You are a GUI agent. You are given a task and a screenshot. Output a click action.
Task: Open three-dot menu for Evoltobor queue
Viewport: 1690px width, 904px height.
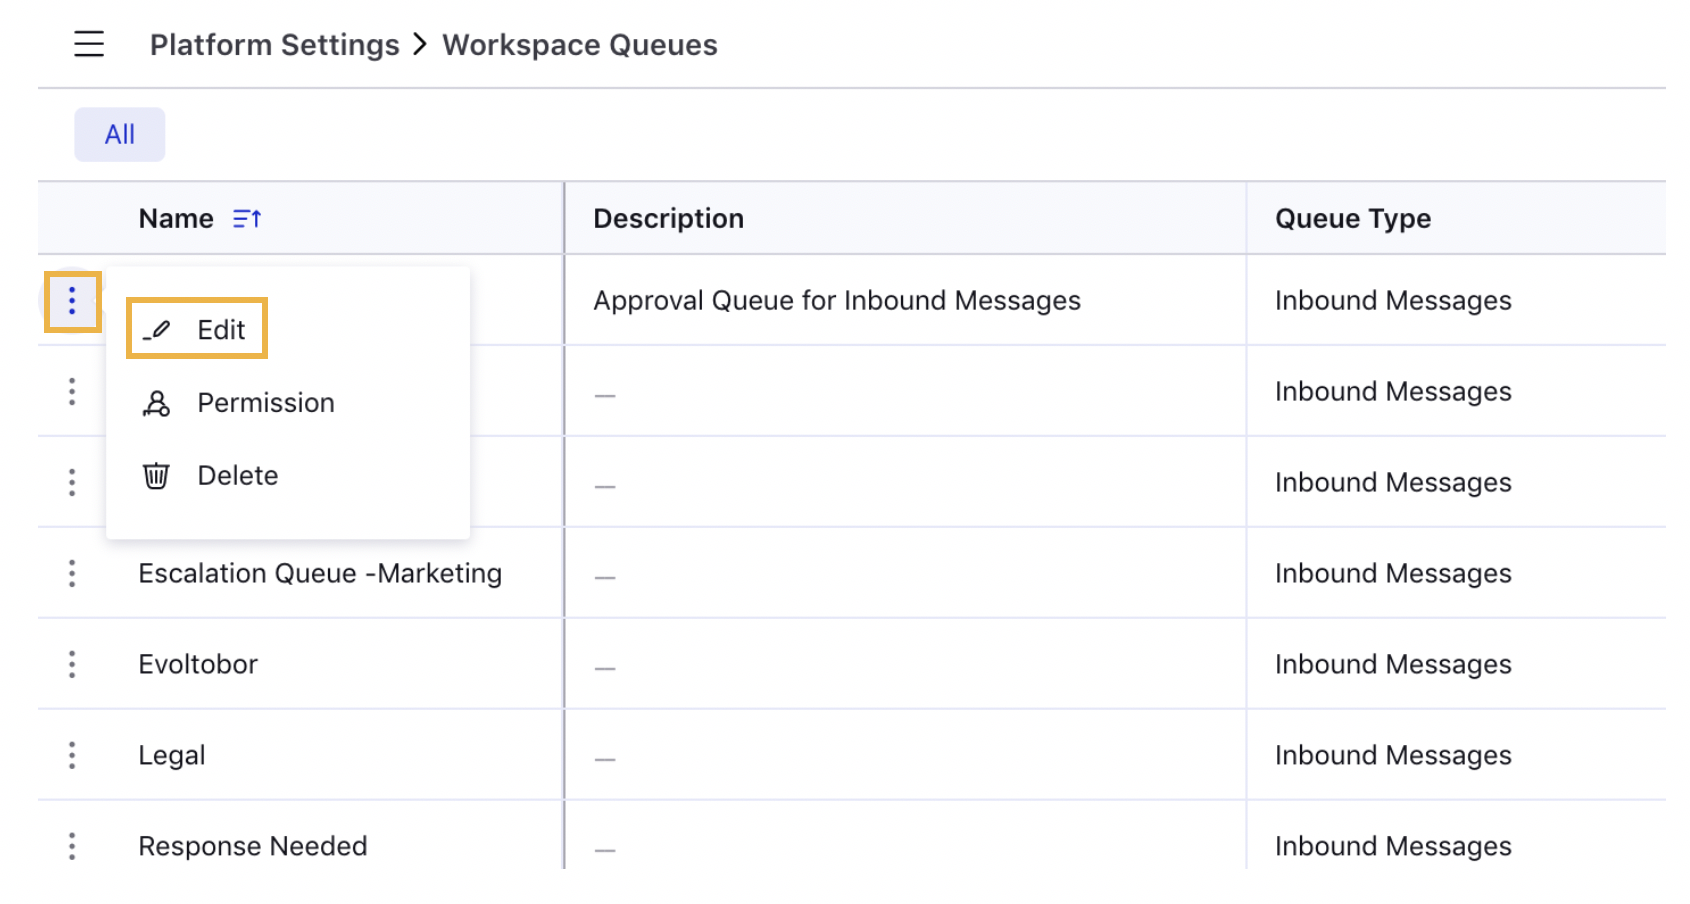pyautogui.click(x=72, y=665)
